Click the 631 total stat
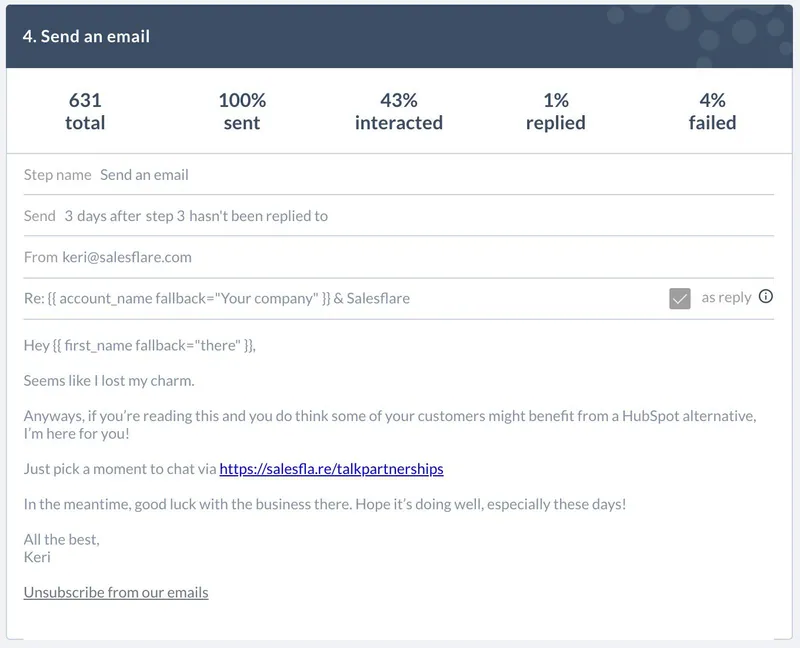The image size is (800, 648). [x=85, y=111]
